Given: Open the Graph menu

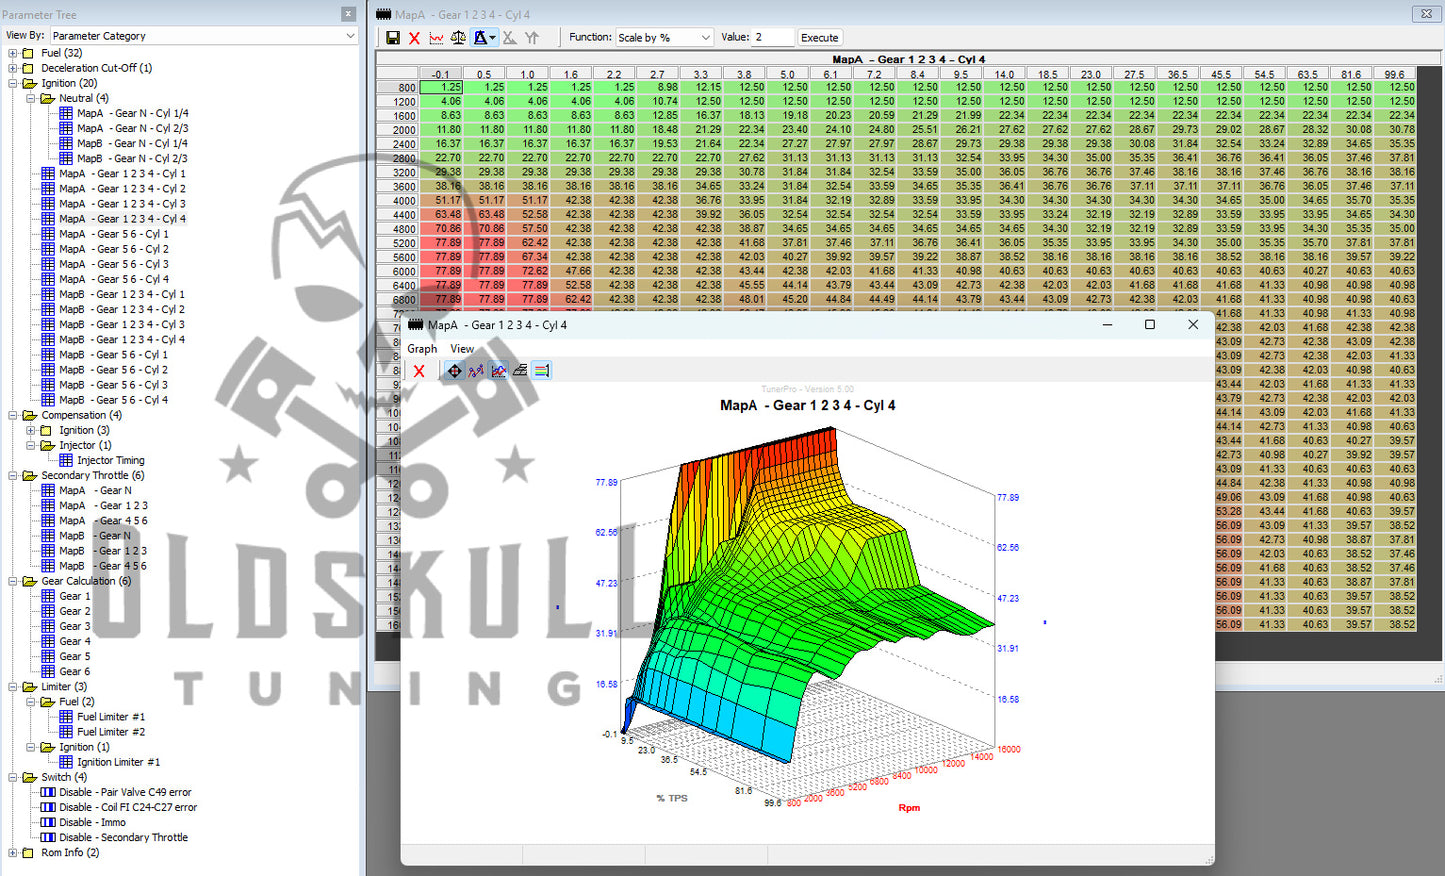Looking at the screenshot, I should pyautogui.click(x=421, y=349).
